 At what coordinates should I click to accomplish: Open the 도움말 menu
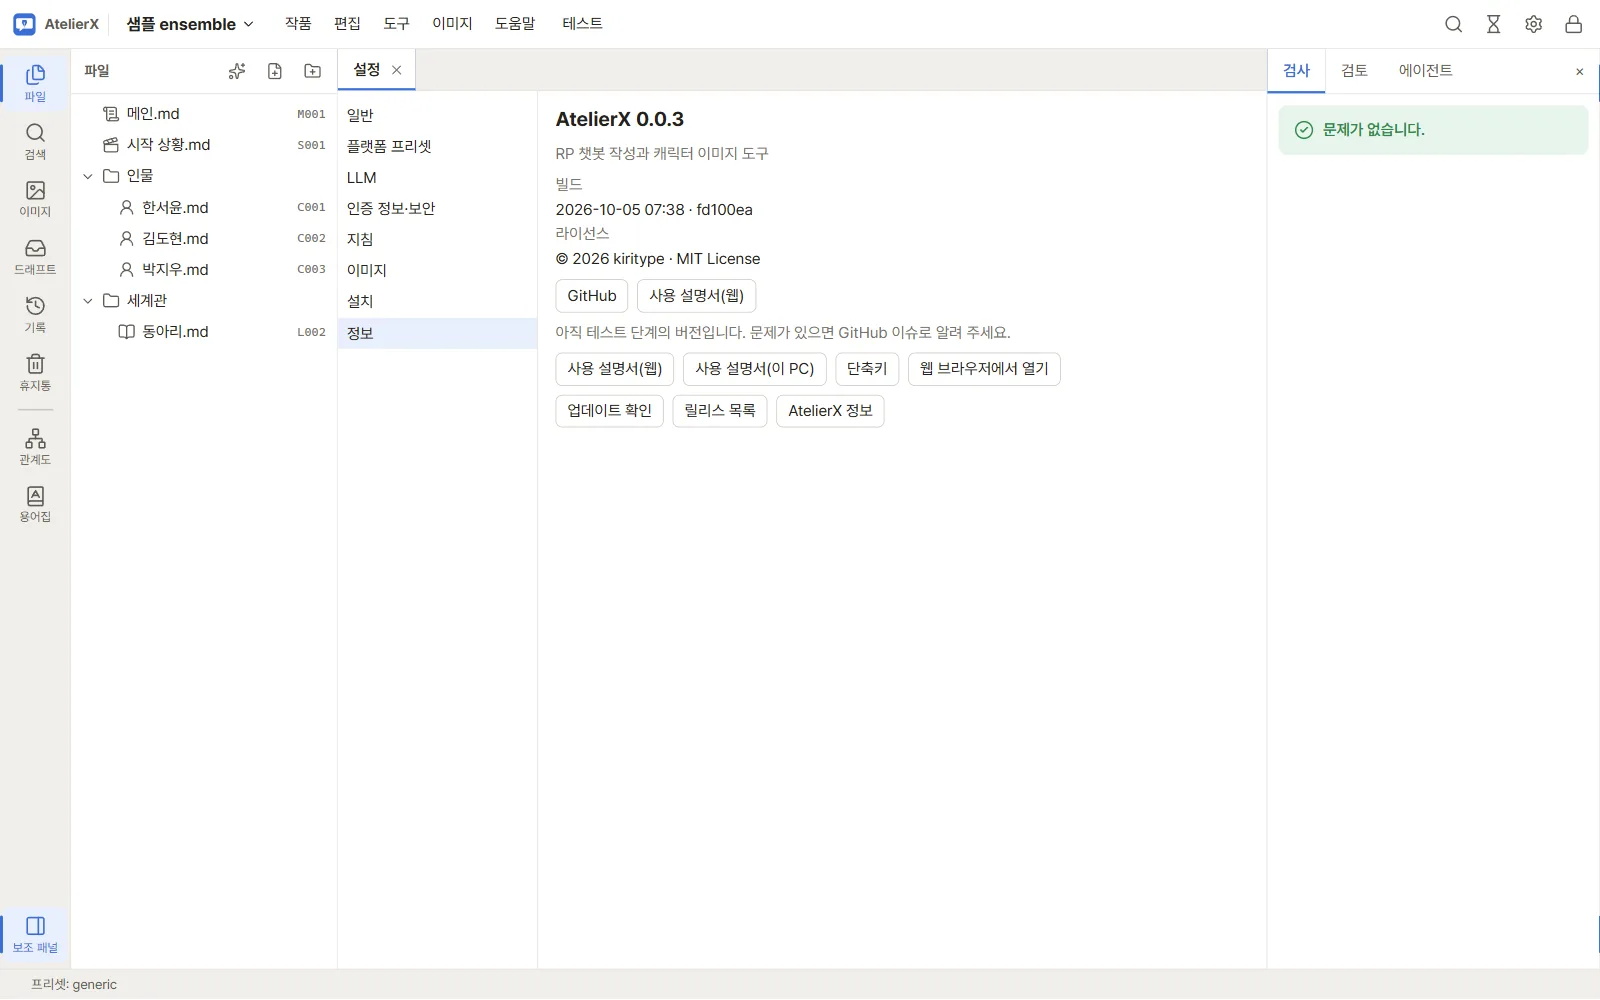point(515,24)
